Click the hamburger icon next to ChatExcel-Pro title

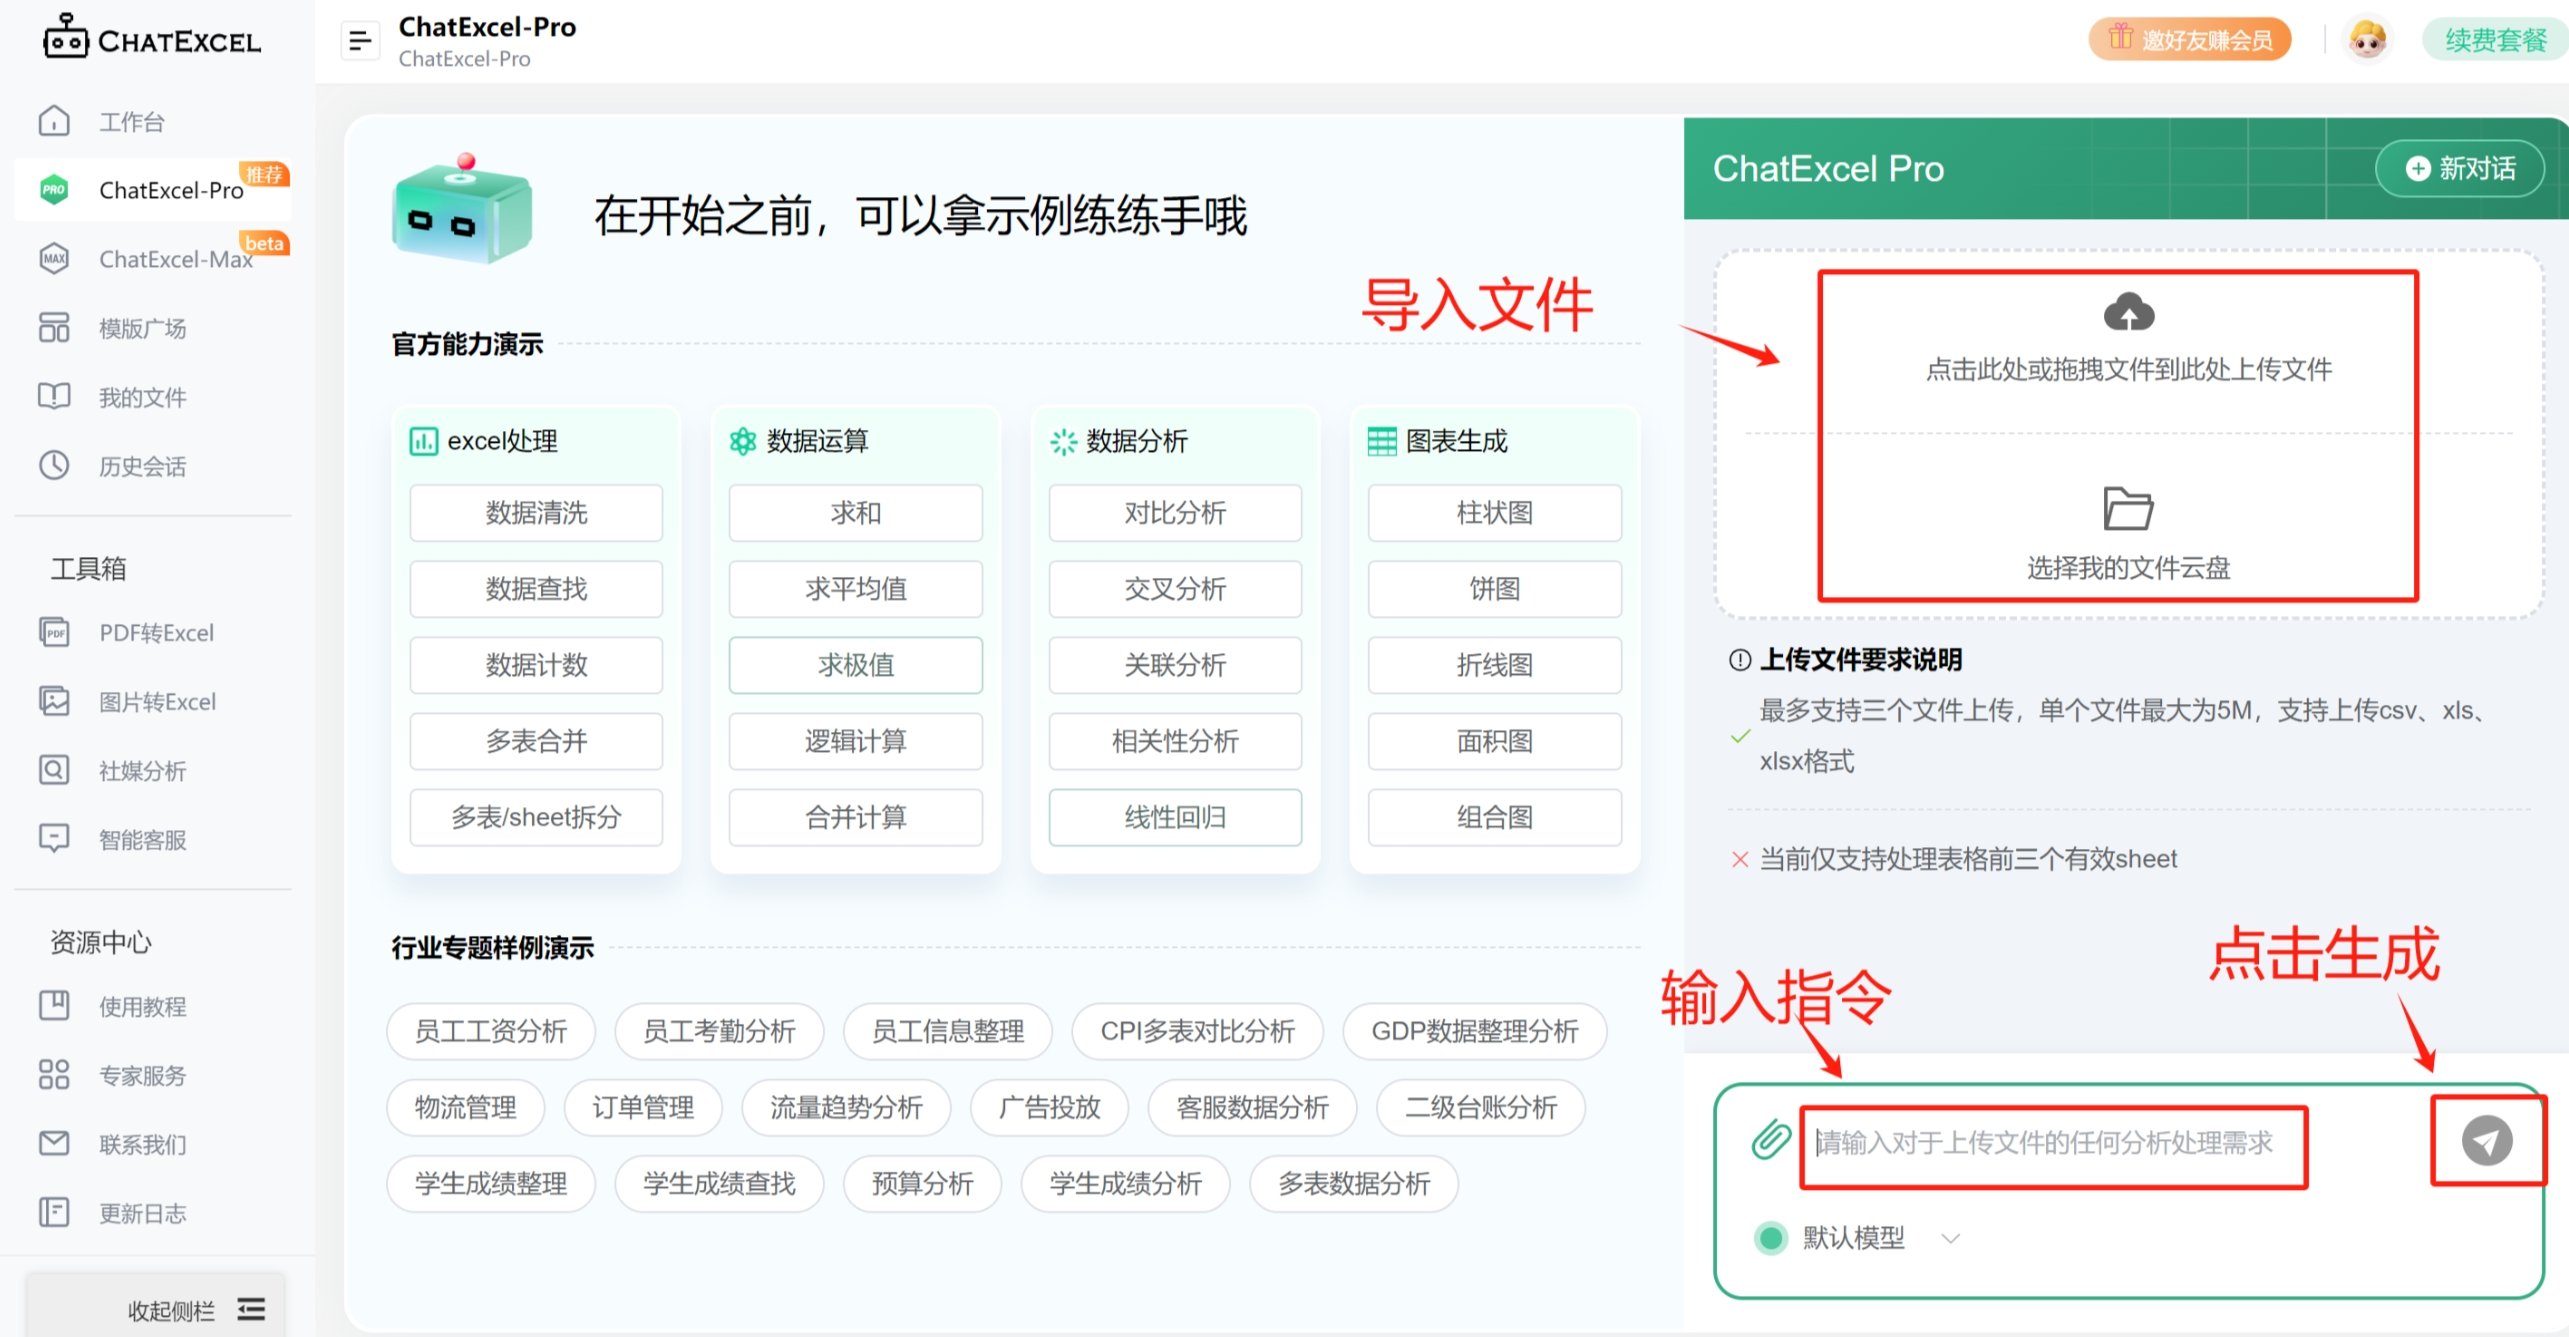tap(360, 40)
